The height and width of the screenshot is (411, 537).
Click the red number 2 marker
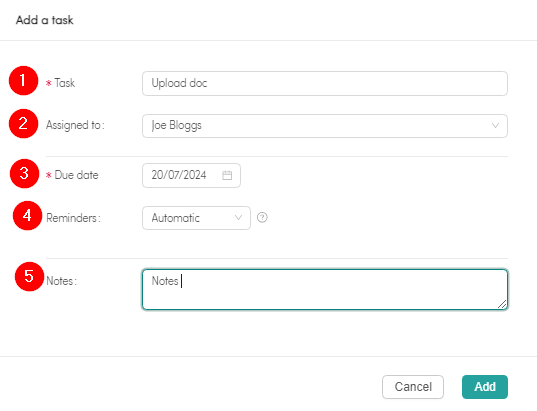point(23,124)
